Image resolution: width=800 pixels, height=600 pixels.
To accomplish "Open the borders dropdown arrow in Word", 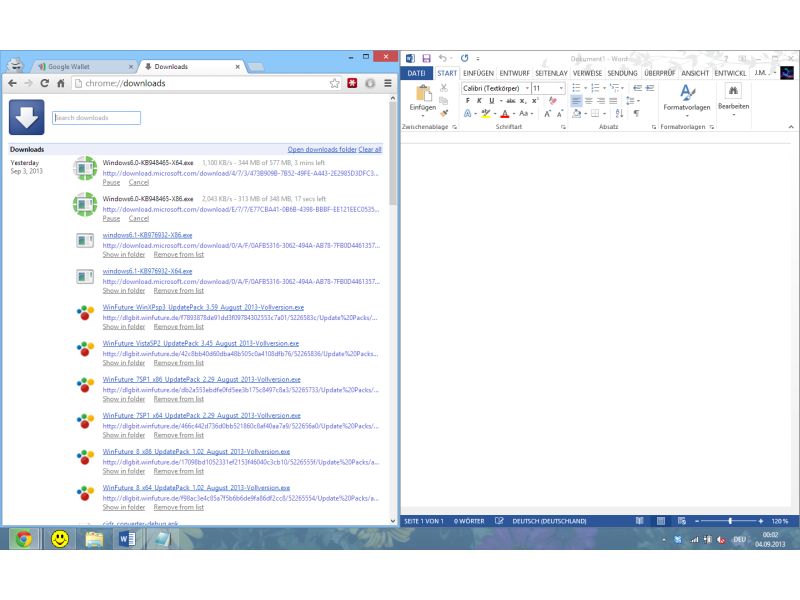I will click(x=605, y=114).
